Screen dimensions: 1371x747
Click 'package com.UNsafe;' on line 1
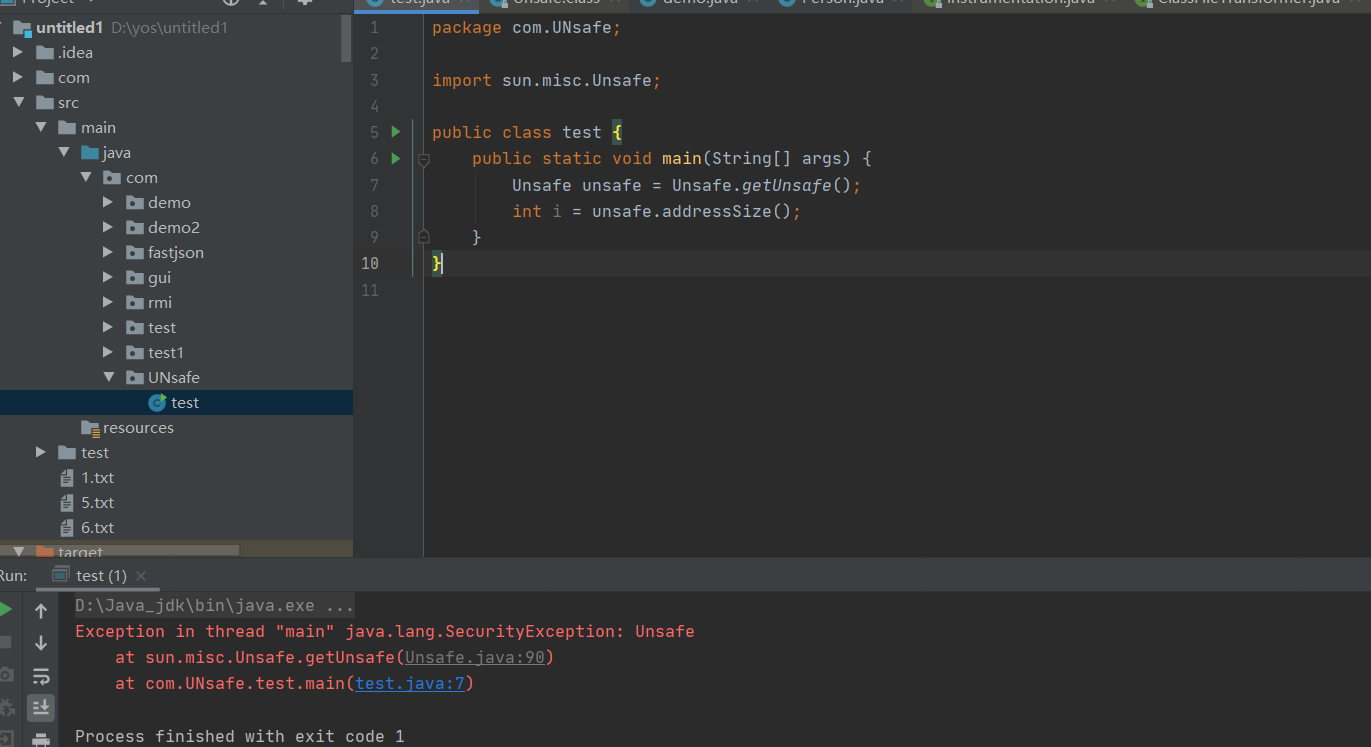click(x=527, y=28)
